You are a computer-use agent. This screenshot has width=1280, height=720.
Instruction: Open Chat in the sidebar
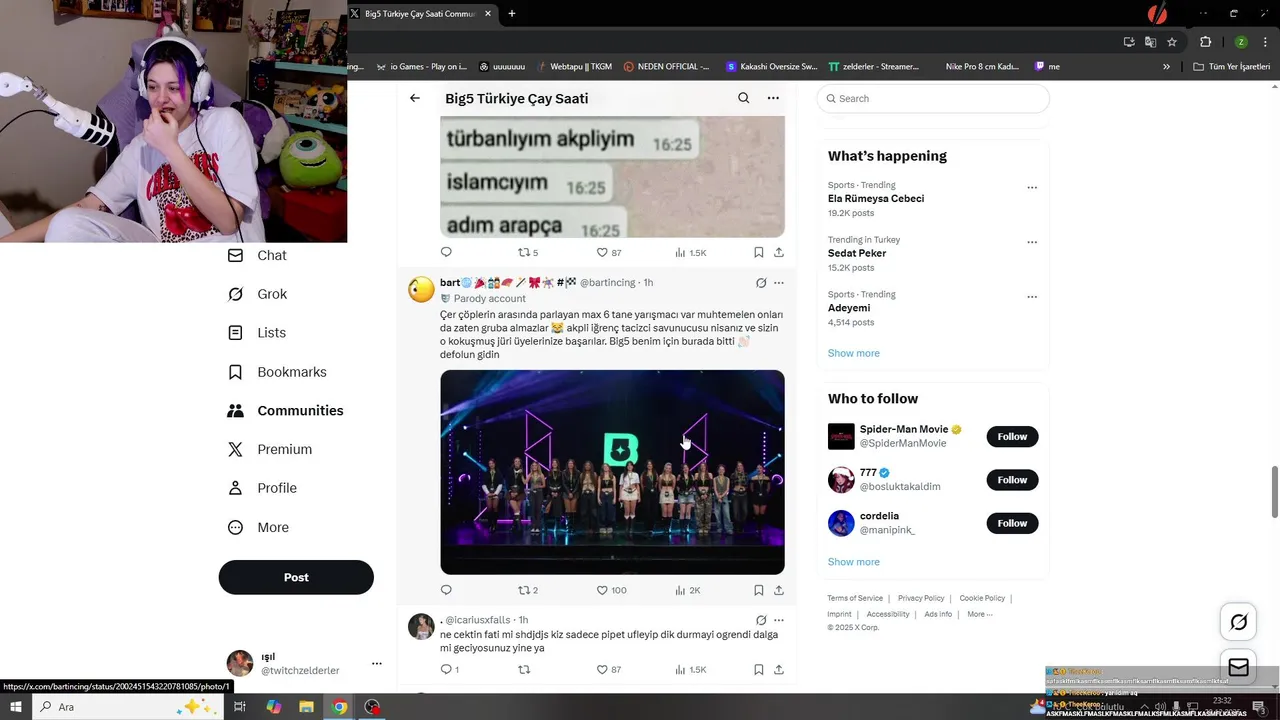pos(257,255)
